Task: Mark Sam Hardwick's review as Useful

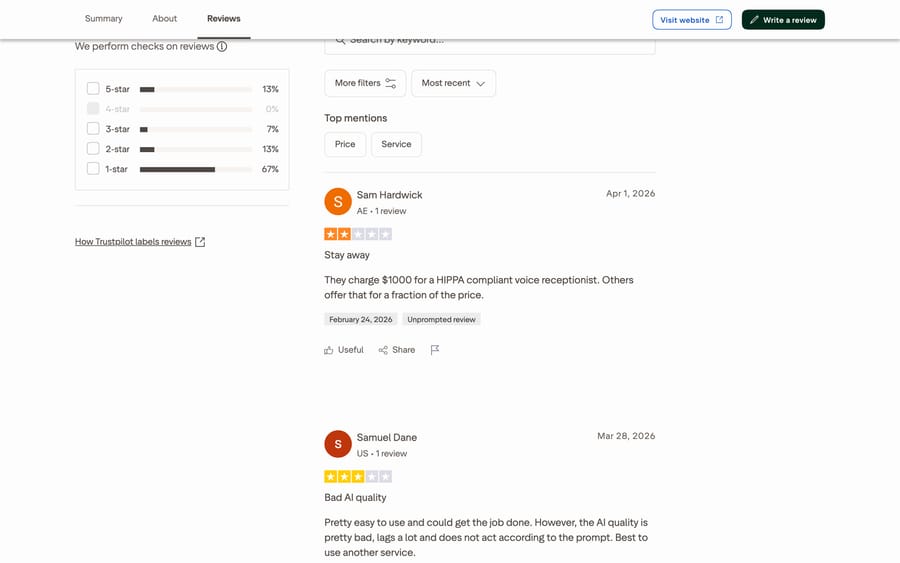Action: pyautogui.click(x=344, y=350)
